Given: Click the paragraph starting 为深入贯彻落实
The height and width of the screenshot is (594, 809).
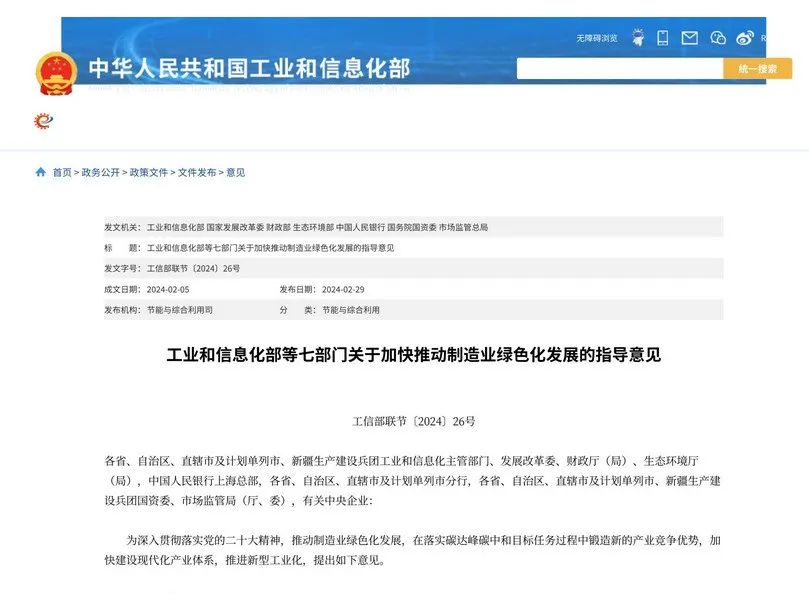Looking at the screenshot, I should tap(413, 550).
